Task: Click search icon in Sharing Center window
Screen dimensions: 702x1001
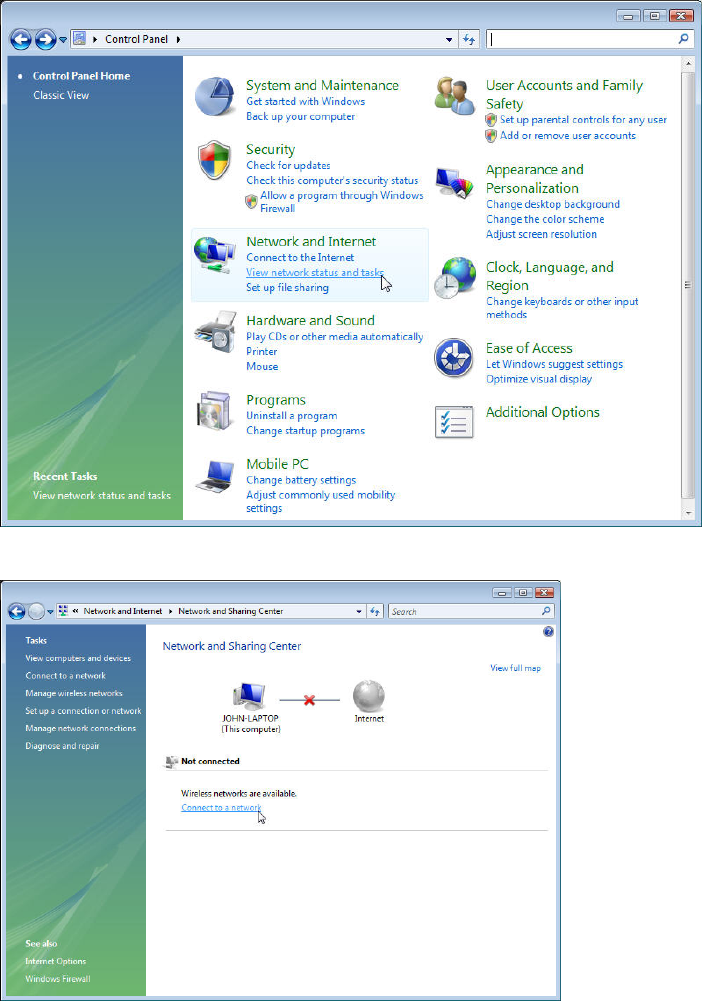Action: coord(546,611)
